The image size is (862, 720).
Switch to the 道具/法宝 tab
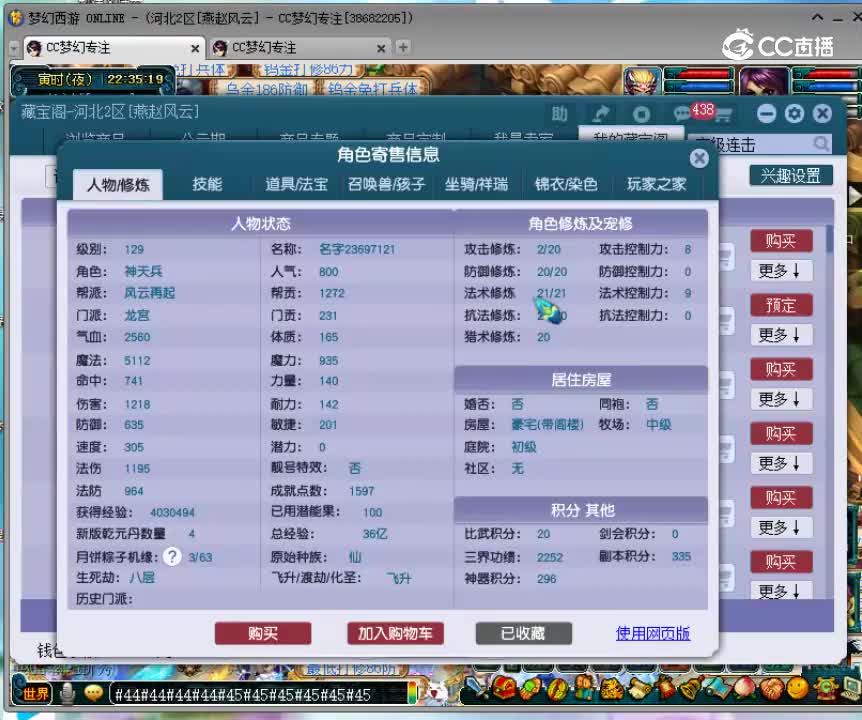coord(296,184)
